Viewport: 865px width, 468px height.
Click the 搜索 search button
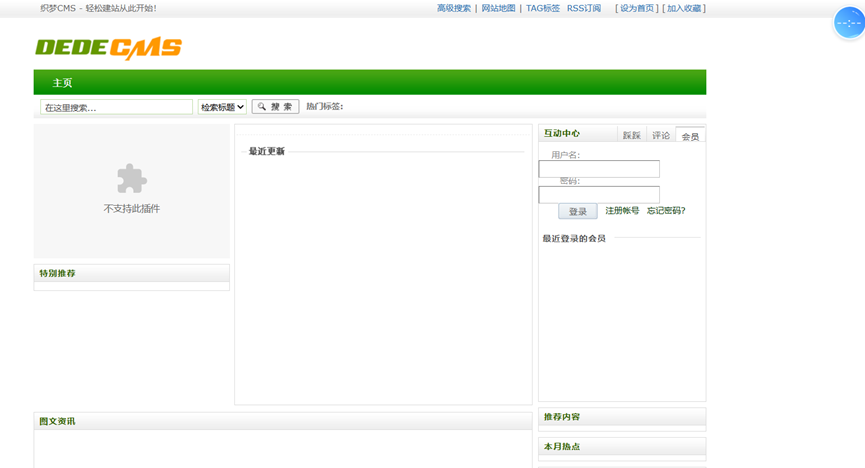click(x=275, y=107)
